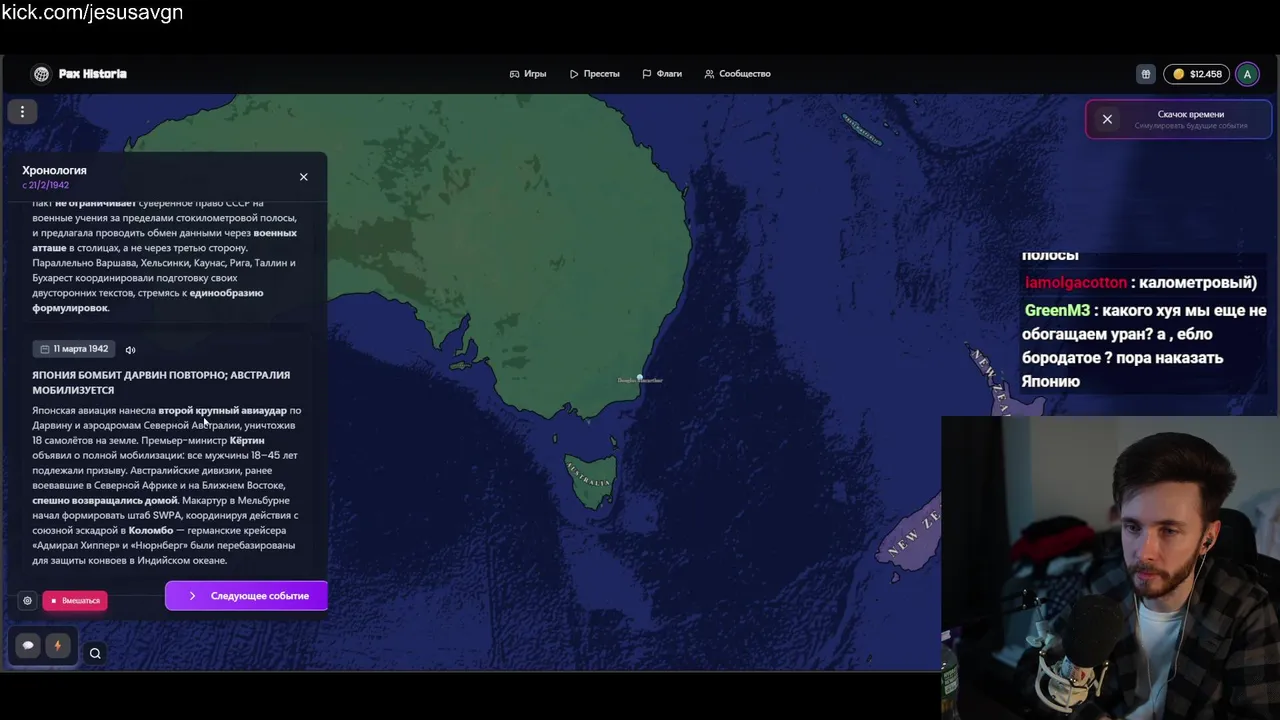Open the chat bubble icon
Viewport: 1280px width, 720px height.
tap(28, 646)
